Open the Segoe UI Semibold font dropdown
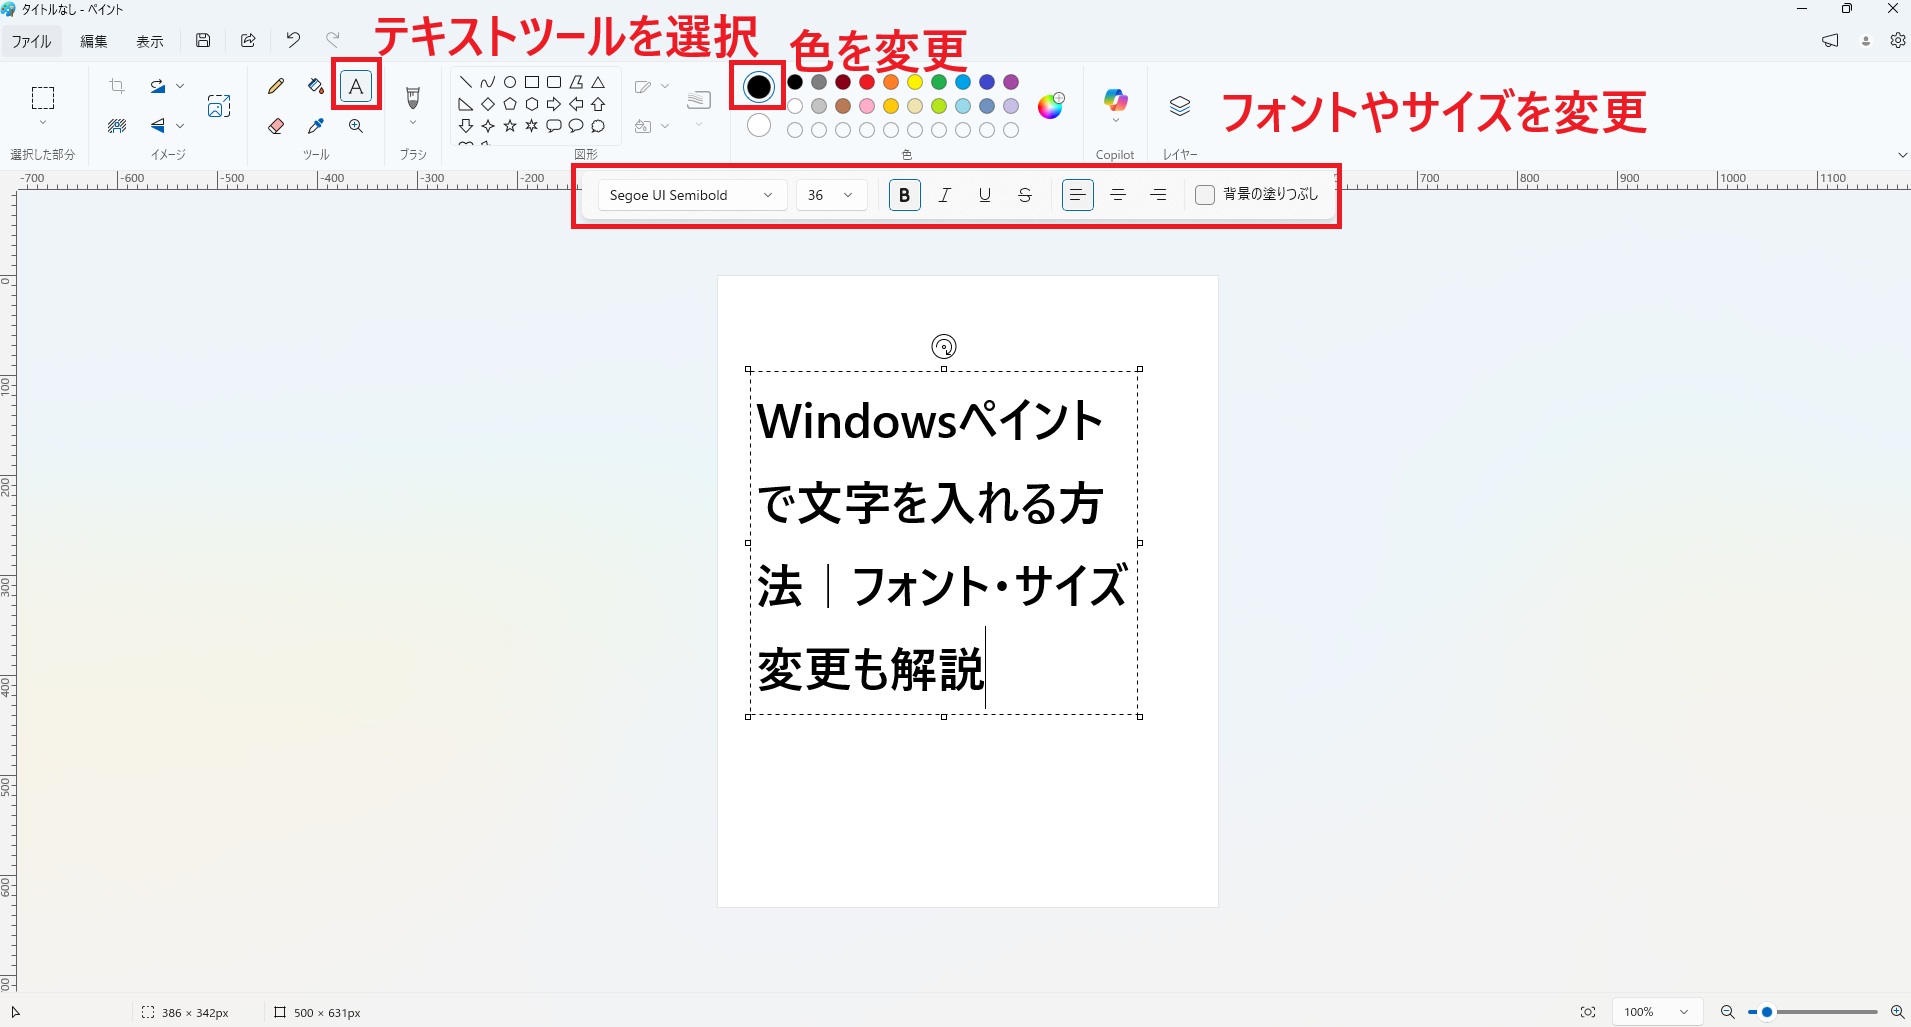 pos(691,195)
